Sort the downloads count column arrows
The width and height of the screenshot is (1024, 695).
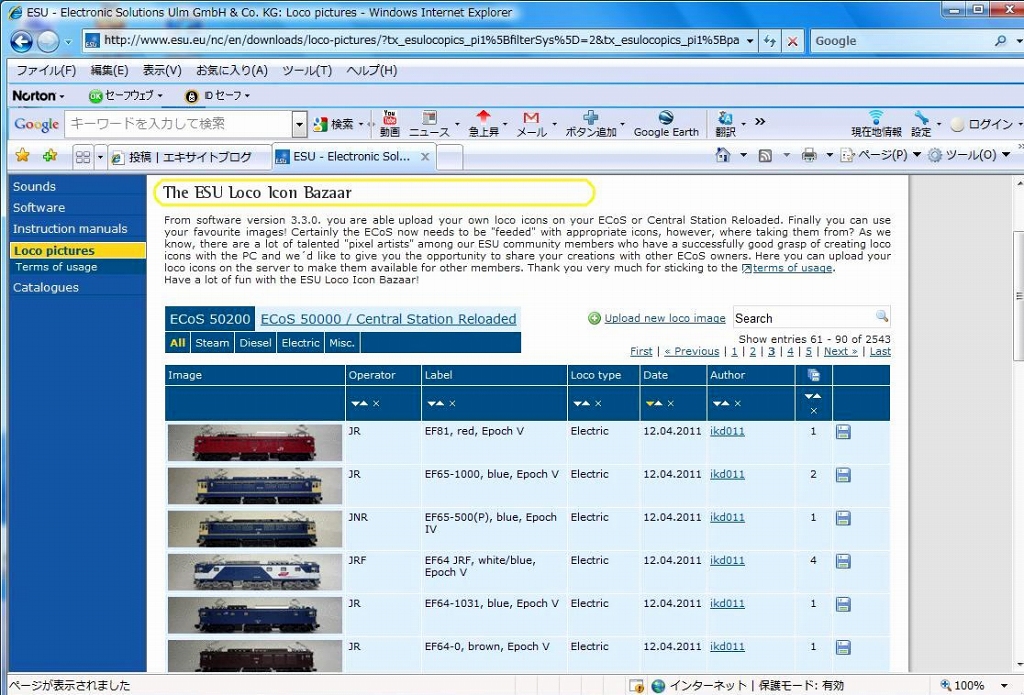pyautogui.click(x=813, y=396)
